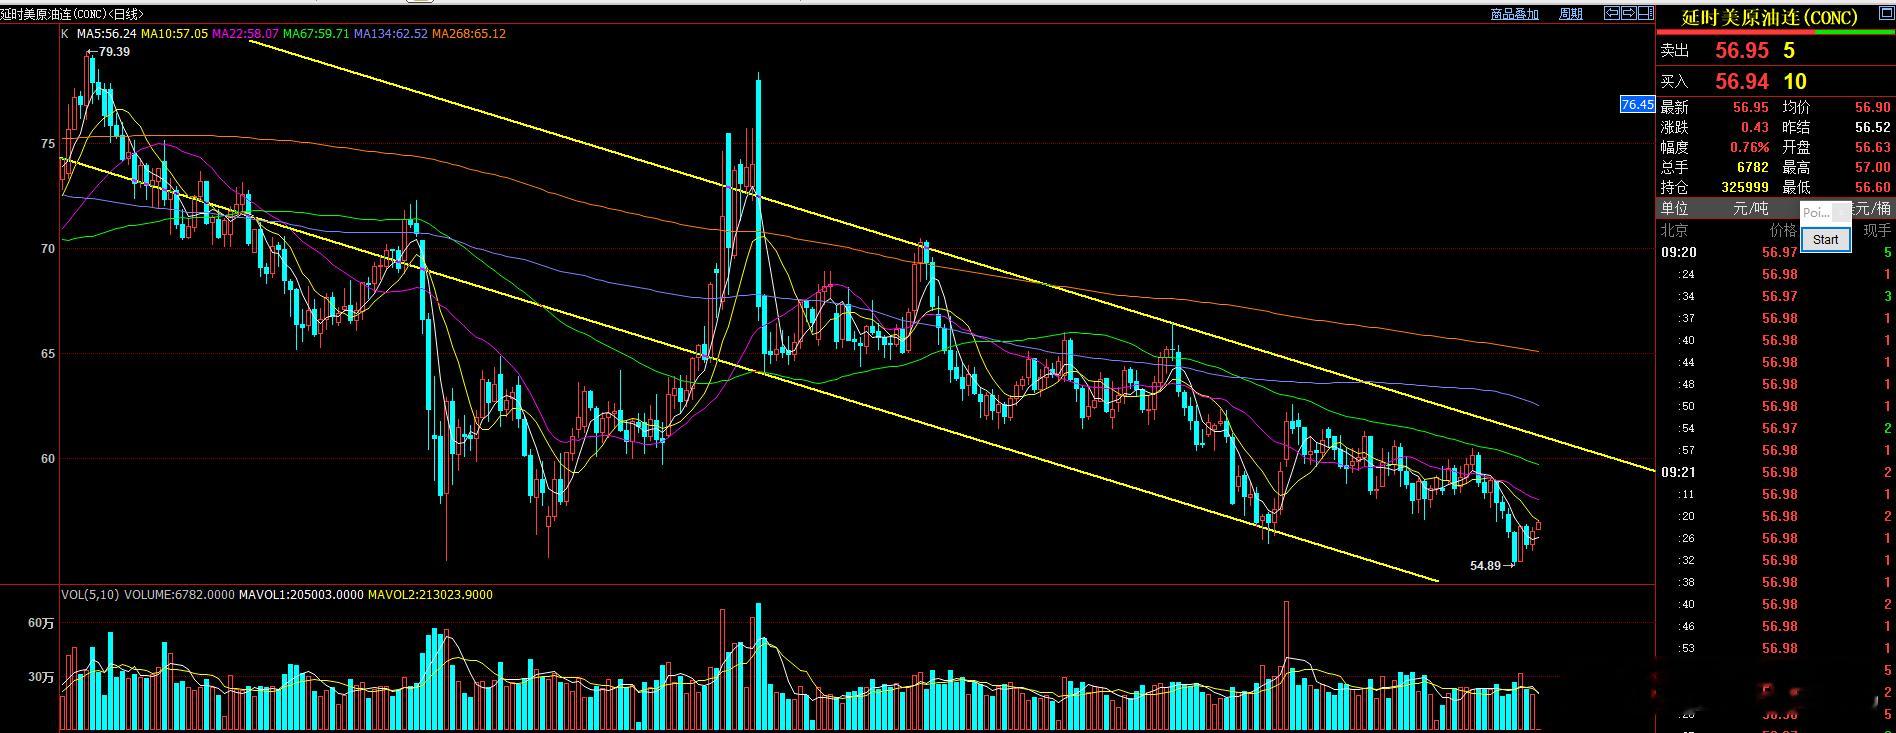The height and width of the screenshot is (733, 1896).
Task: Click the 昨结 value 56.52
Action: pyautogui.click(x=1873, y=127)
